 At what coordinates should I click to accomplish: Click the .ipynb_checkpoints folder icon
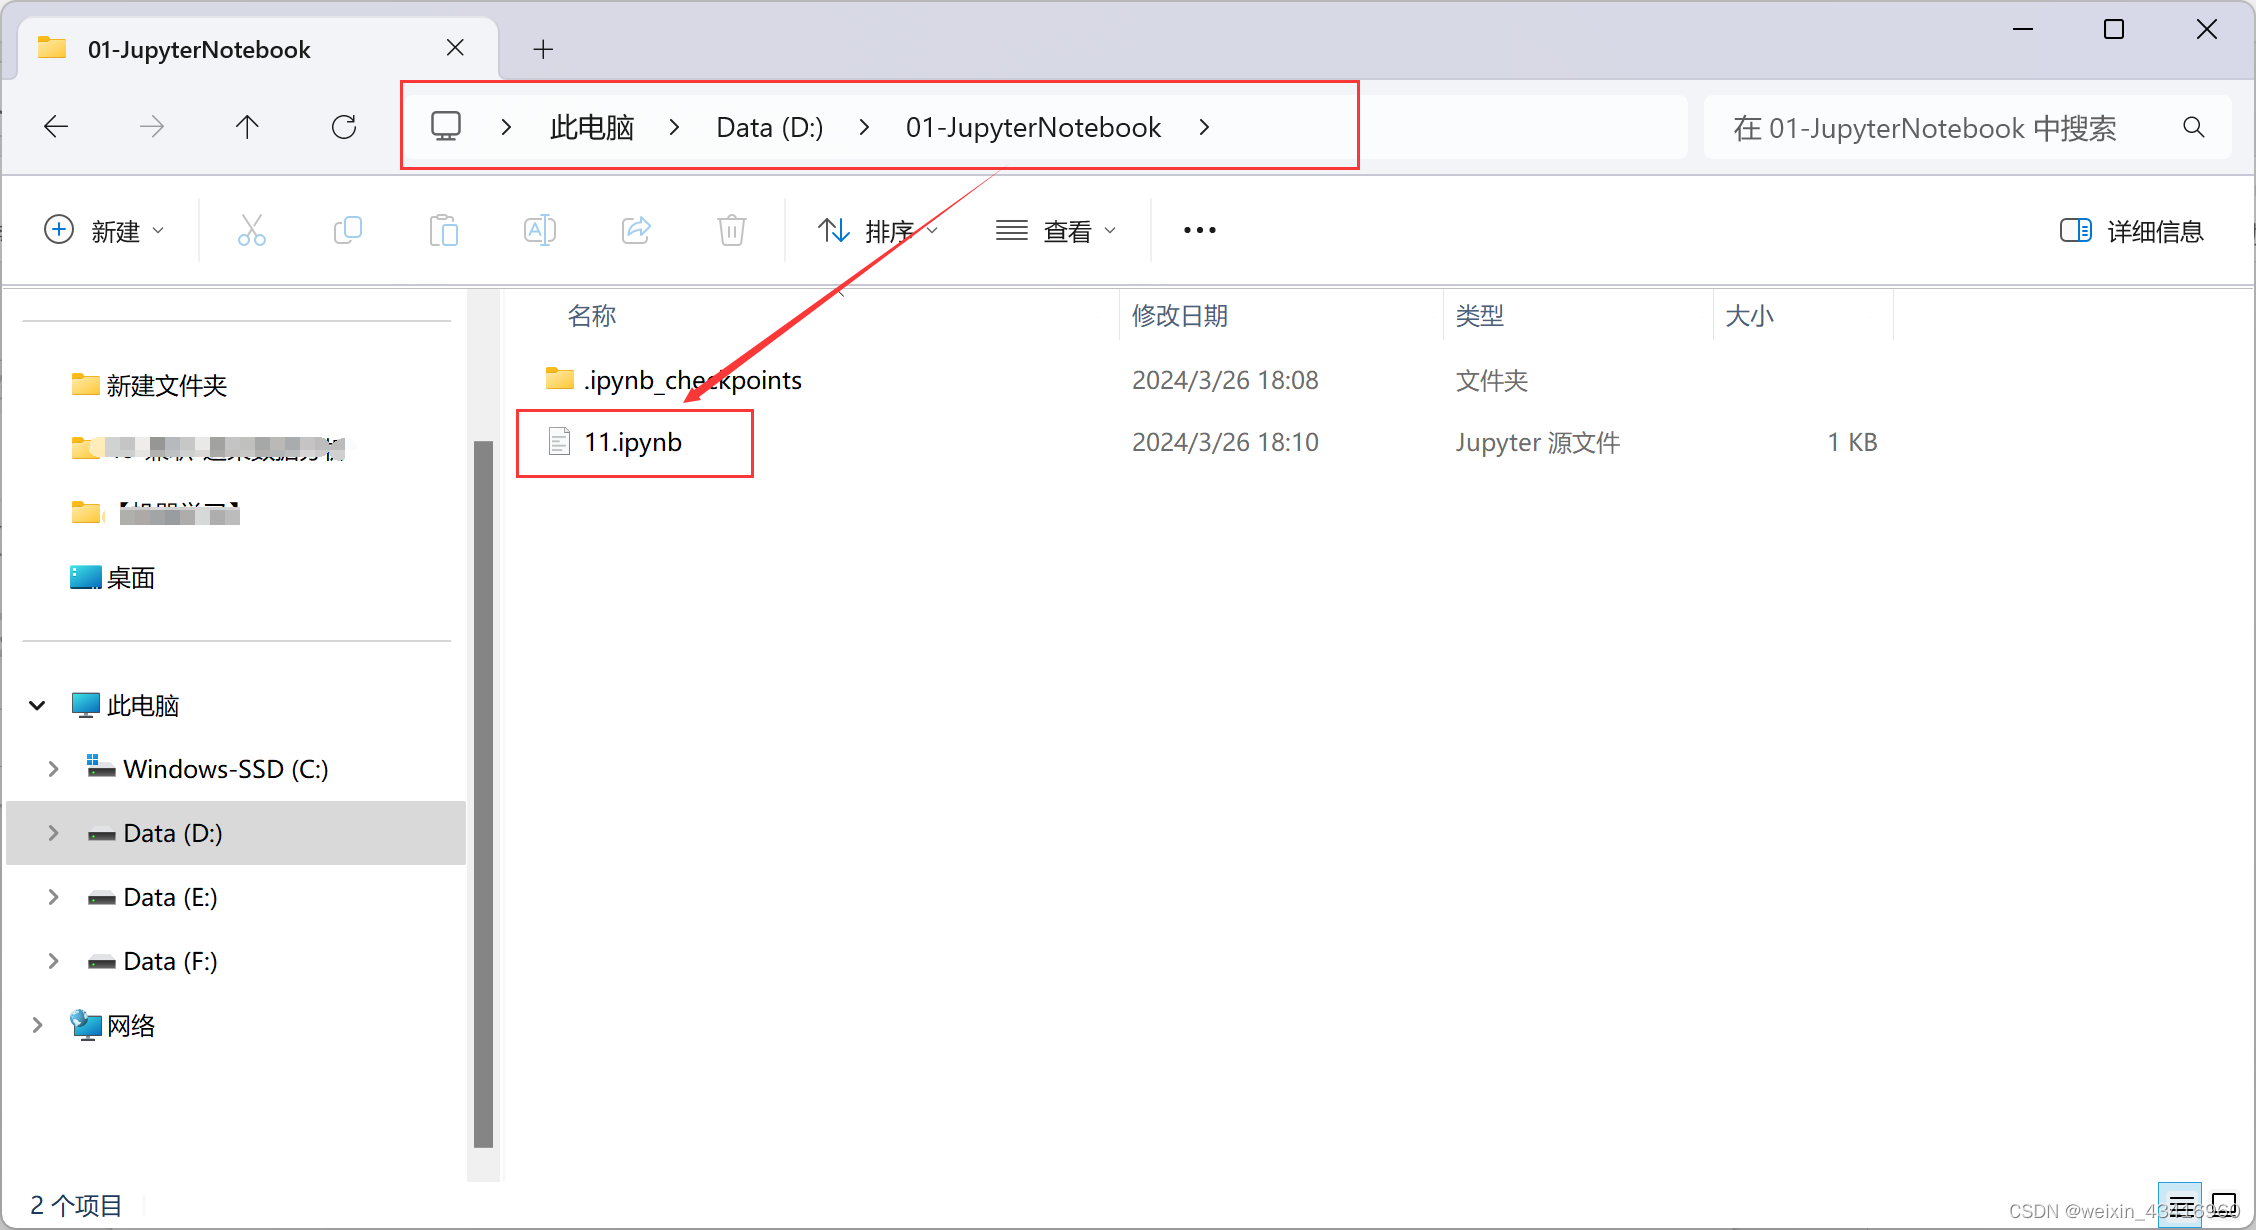[559, 378]
